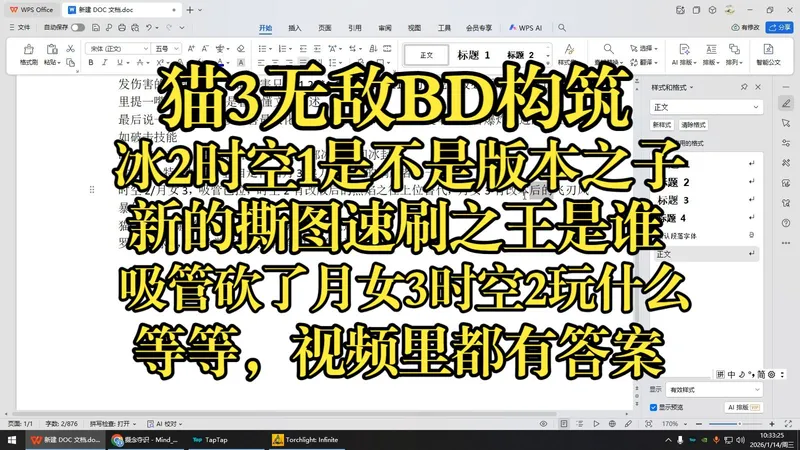Toggle the Show Preview (显示预览) checkbox

[x=653, y=407]
